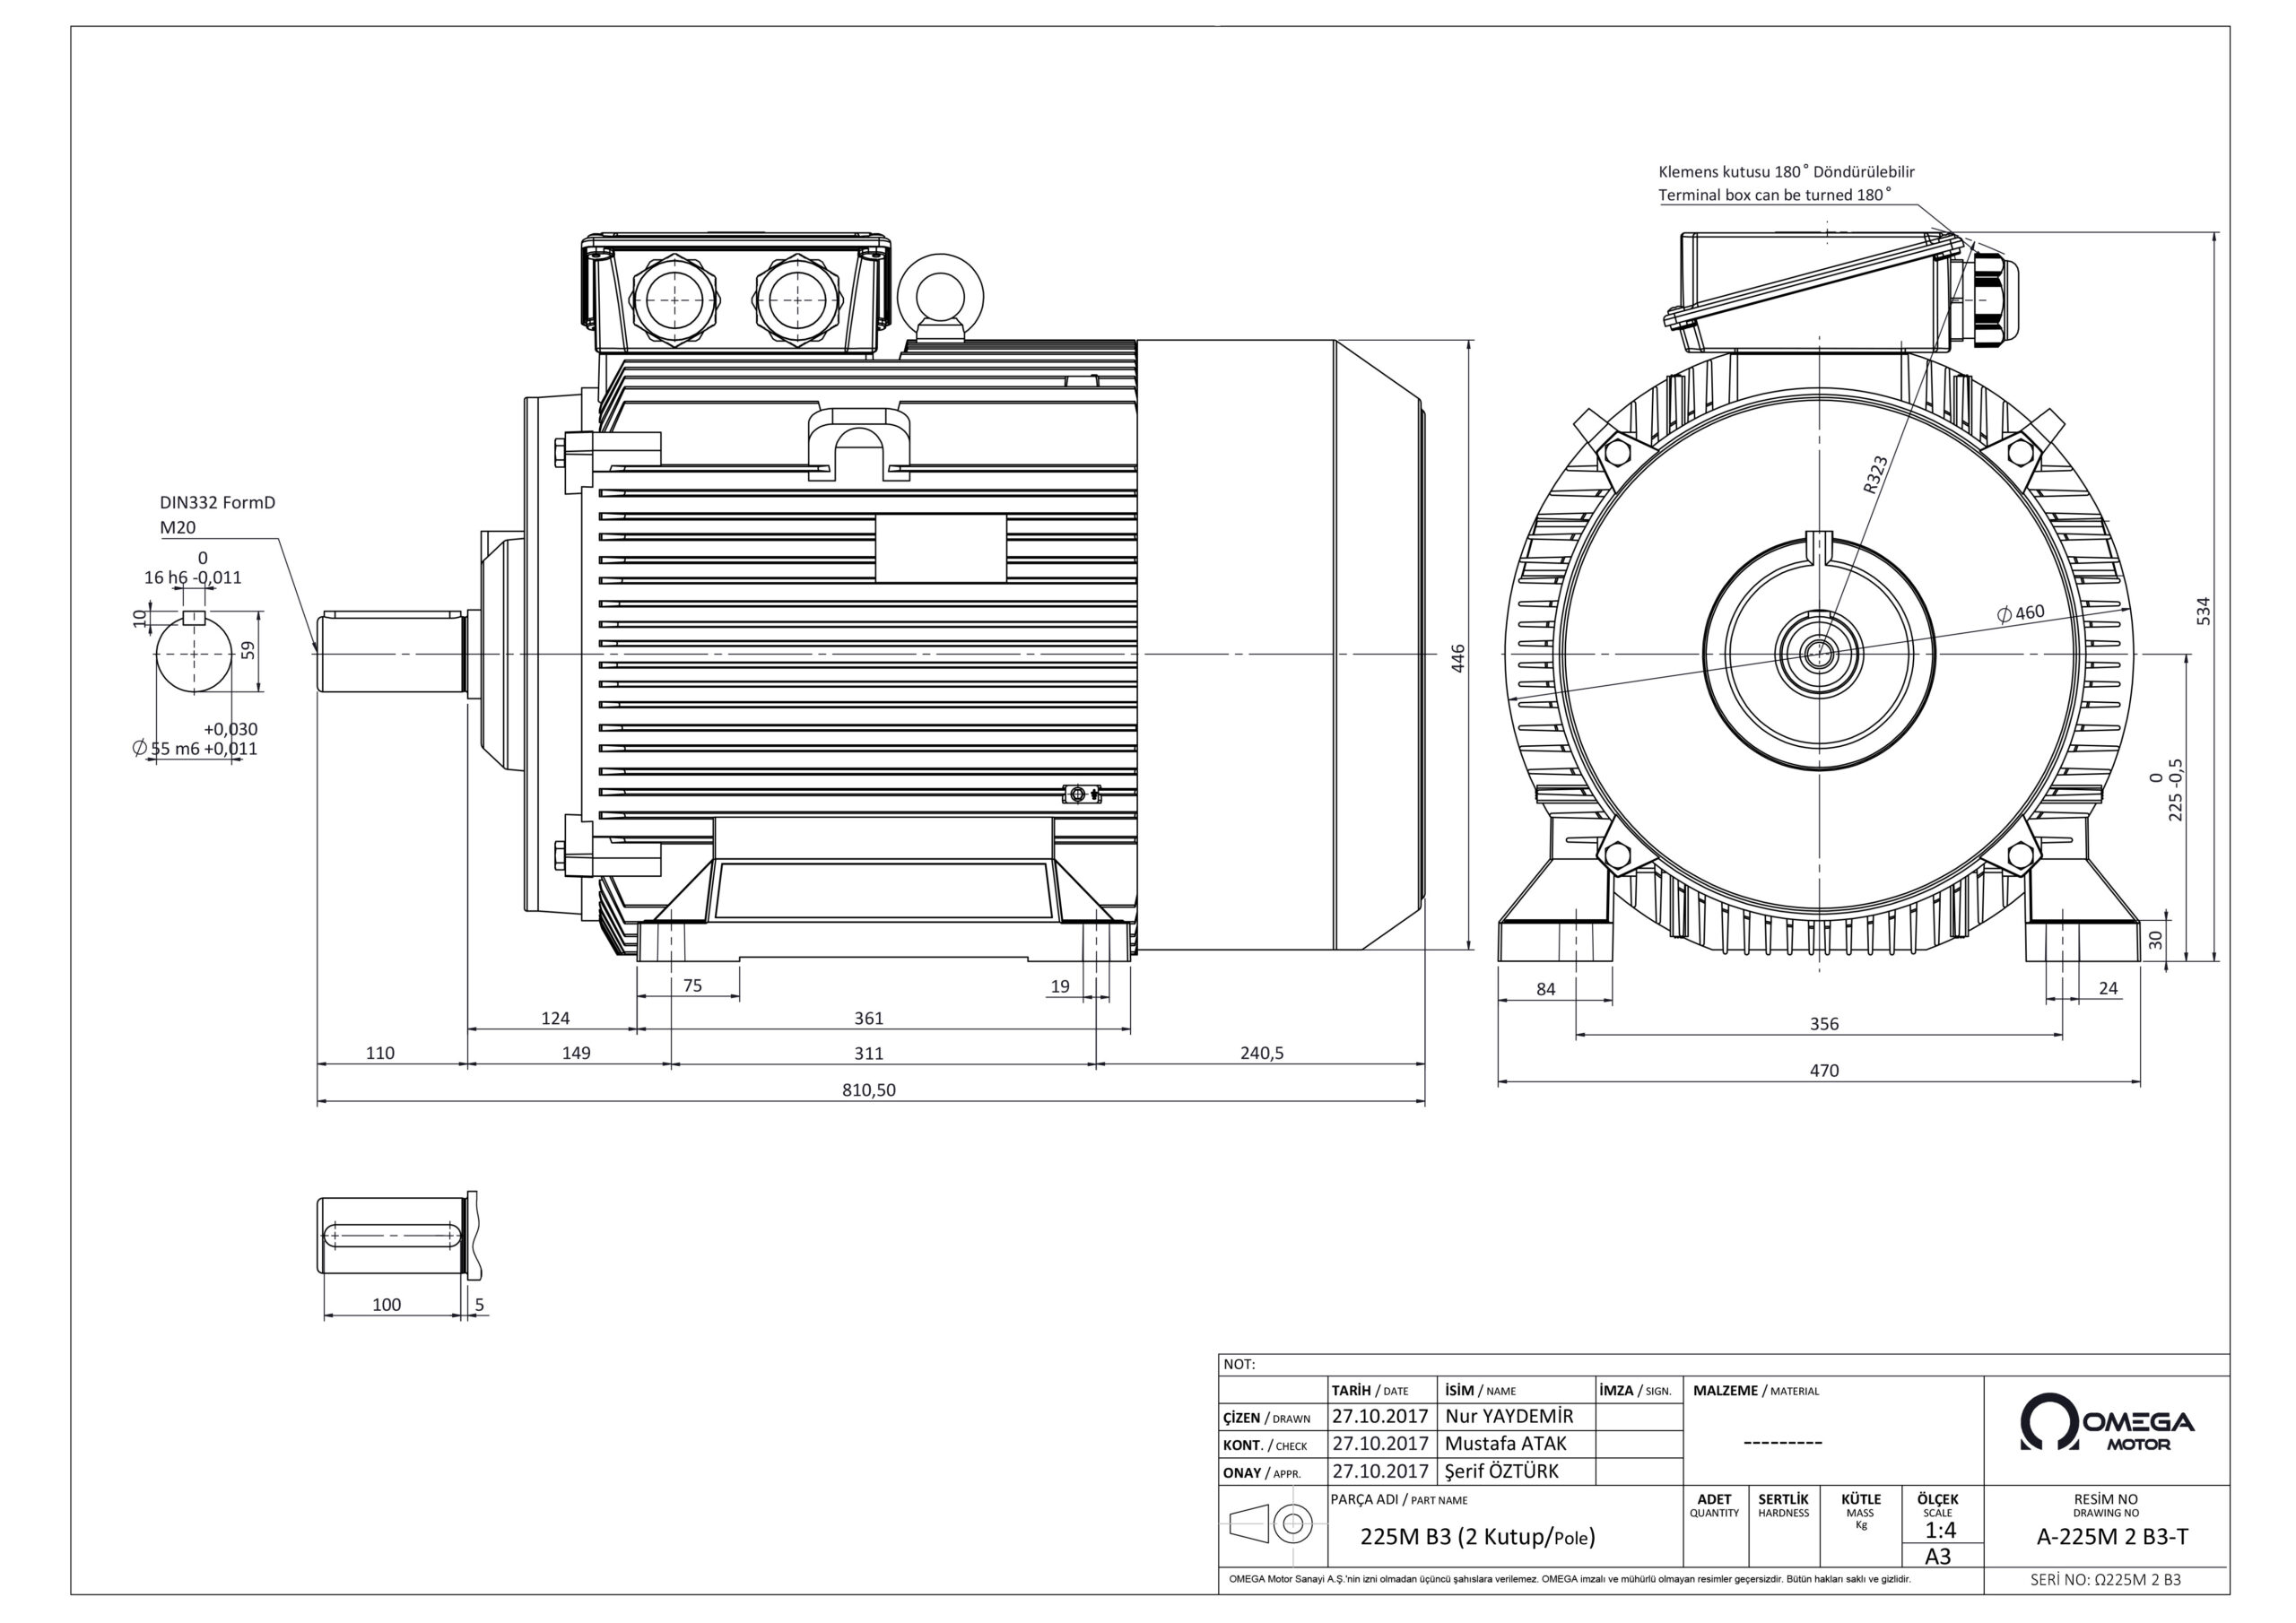
Task: Select the 356 dimension value
Action: [x=1824, y=1023]
